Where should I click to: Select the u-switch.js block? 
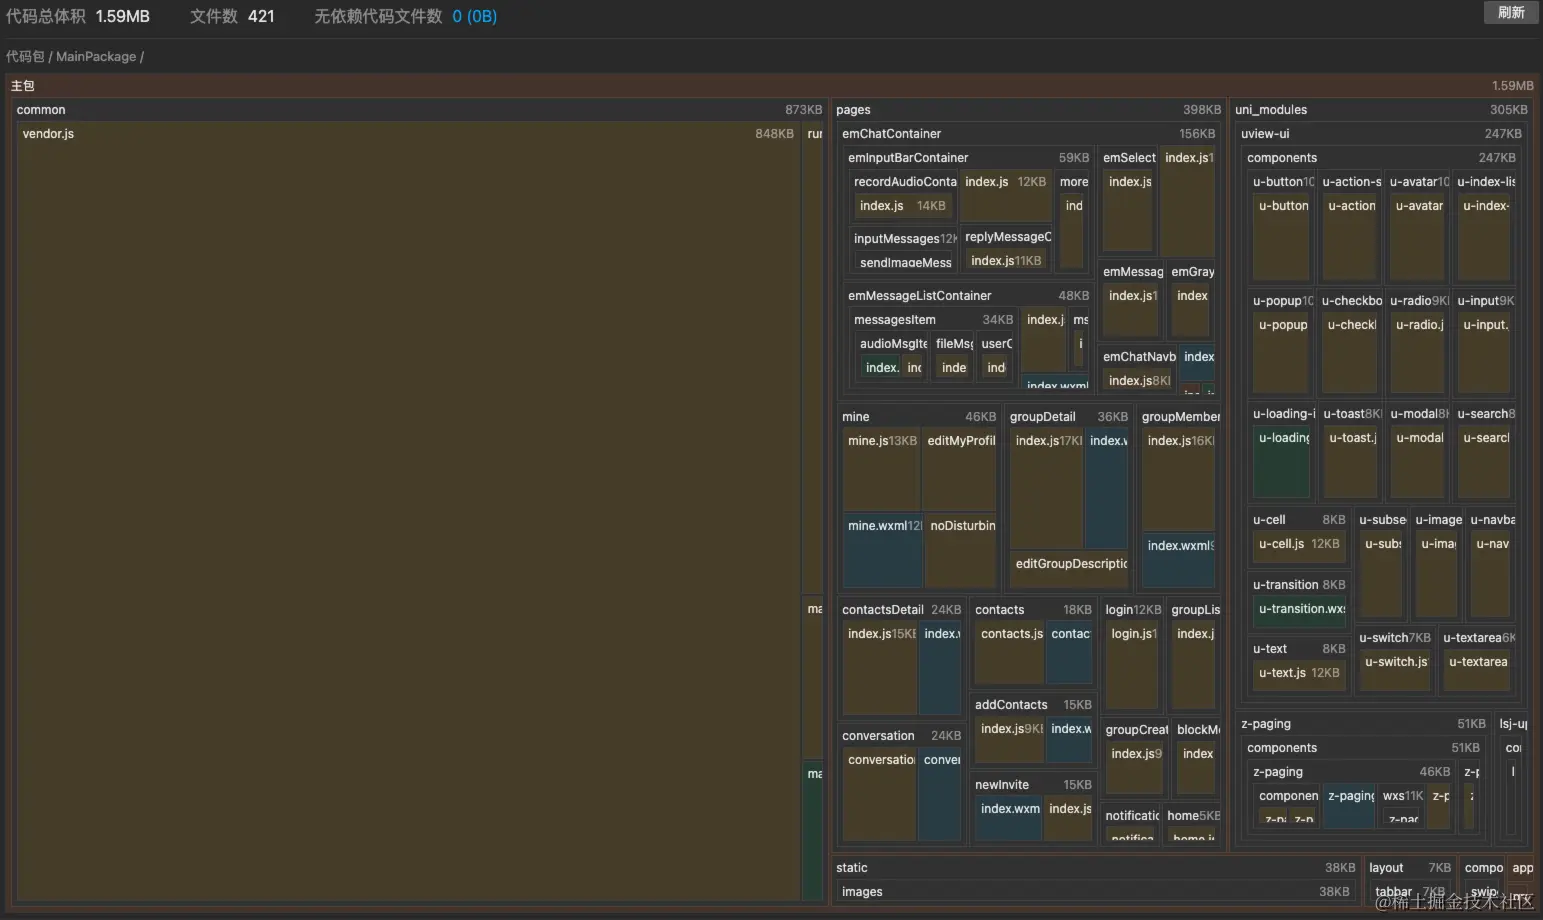pyautogui.click(x=1394, y=670)
